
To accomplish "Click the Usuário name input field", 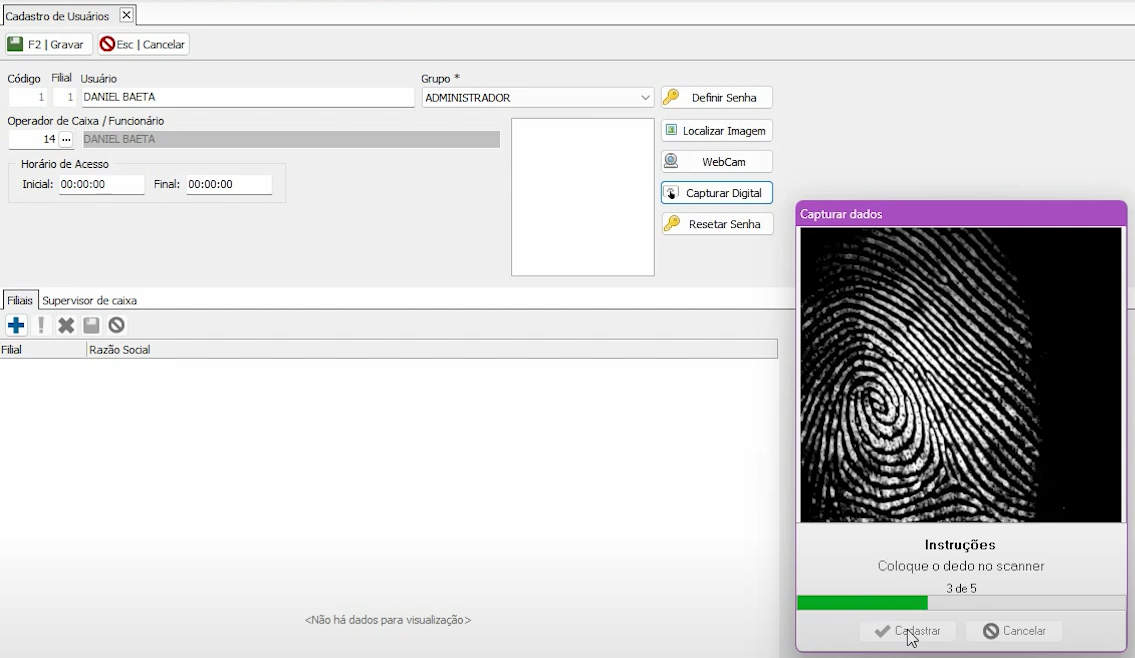I will (246, 98).
